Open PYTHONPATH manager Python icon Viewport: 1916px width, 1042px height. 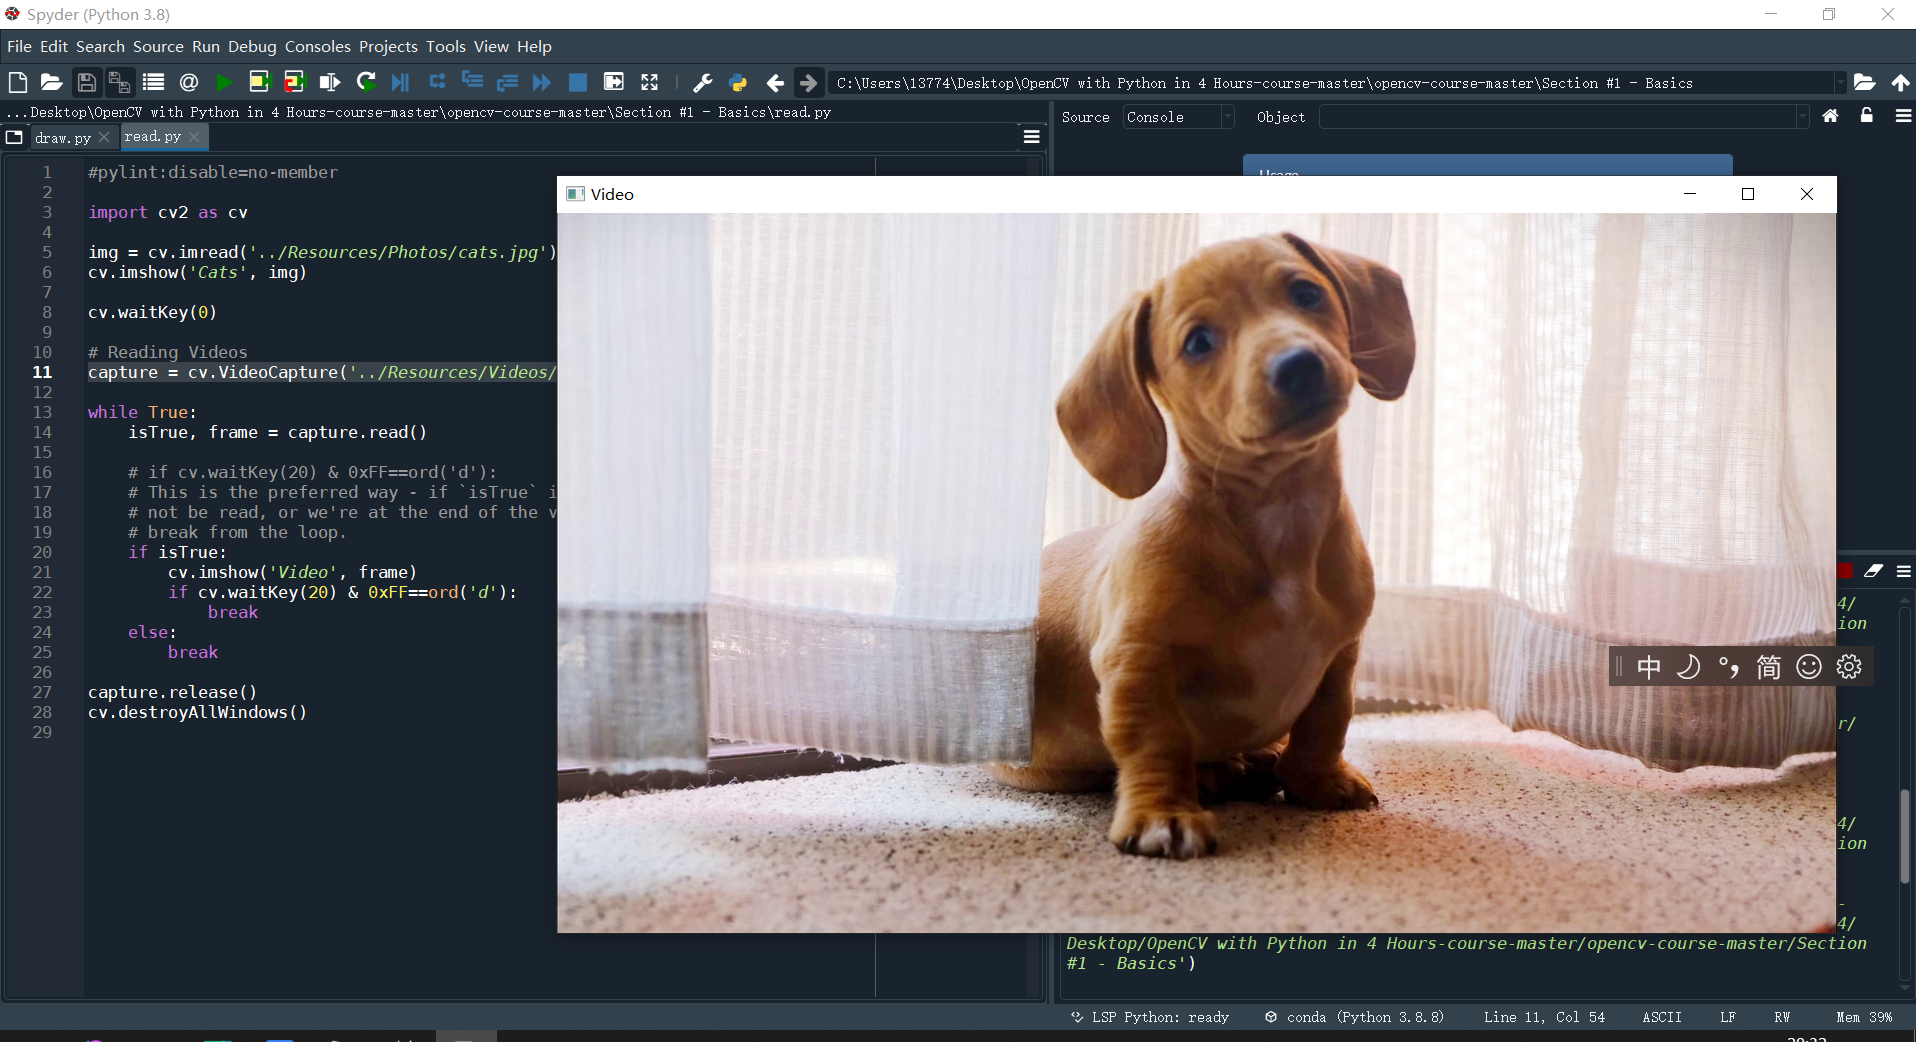tap(738, 82)
